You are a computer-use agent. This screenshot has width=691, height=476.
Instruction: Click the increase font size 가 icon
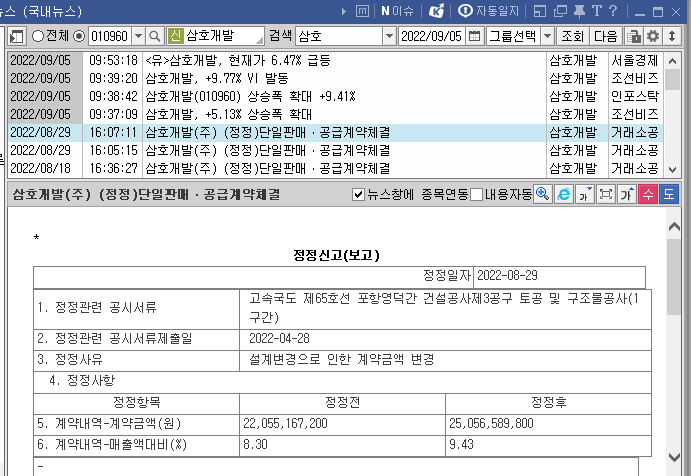click(x=627, y=194)
